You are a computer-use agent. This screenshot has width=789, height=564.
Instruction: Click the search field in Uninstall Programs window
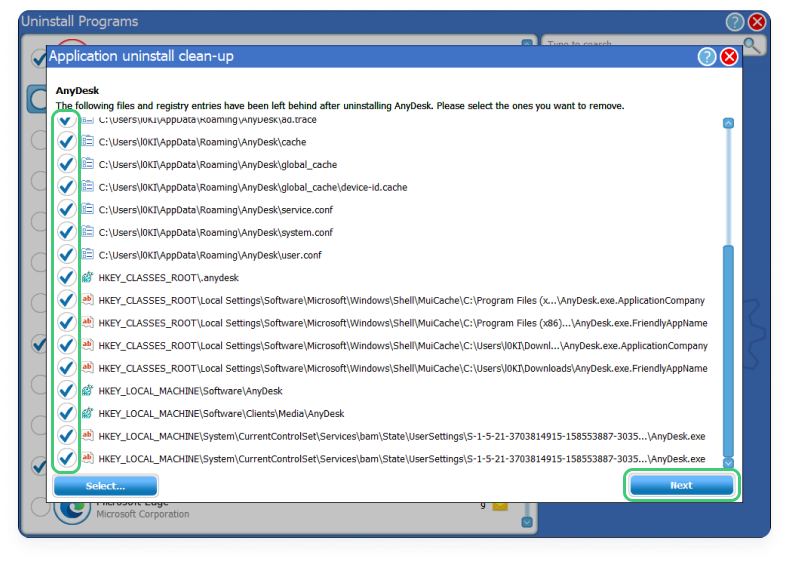pos(643,44)
